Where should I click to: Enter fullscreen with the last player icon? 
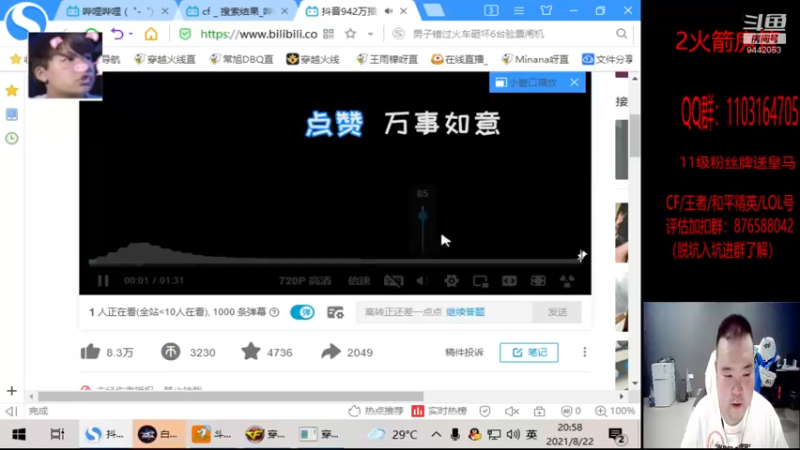pos(567,281)
